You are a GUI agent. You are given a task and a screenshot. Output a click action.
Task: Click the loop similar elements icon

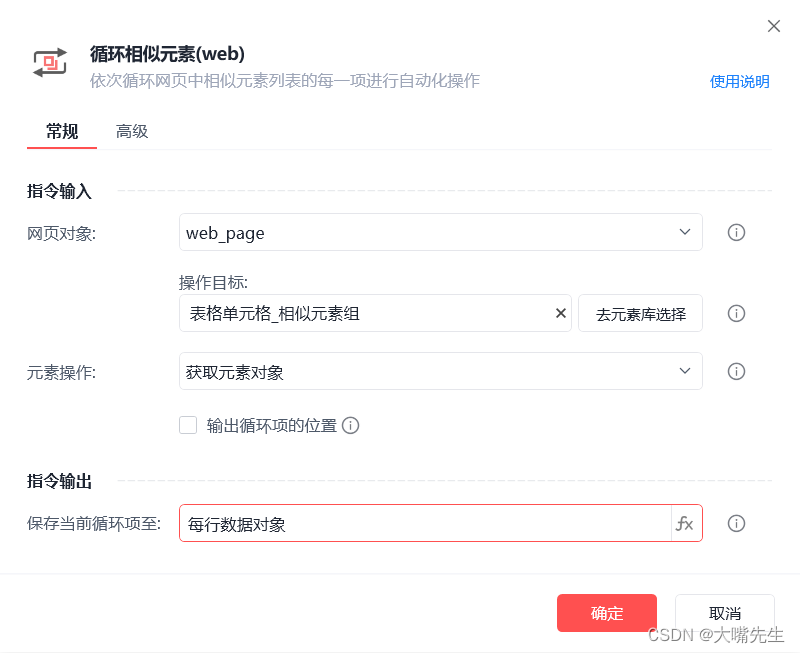pyautogui.click(x=49, y=62)
